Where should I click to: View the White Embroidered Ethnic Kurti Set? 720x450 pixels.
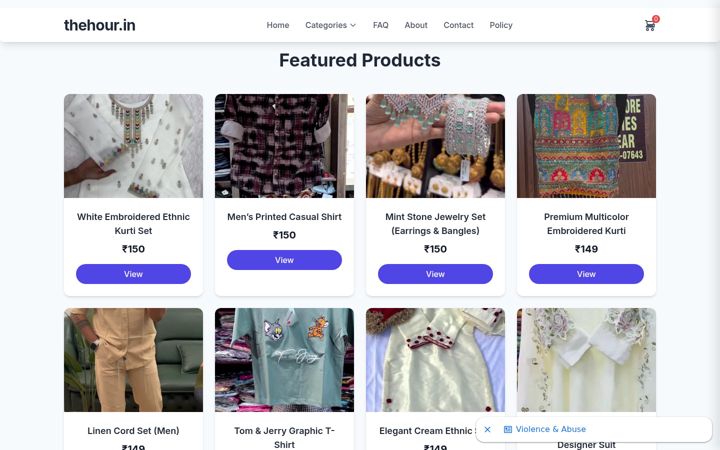133,274
